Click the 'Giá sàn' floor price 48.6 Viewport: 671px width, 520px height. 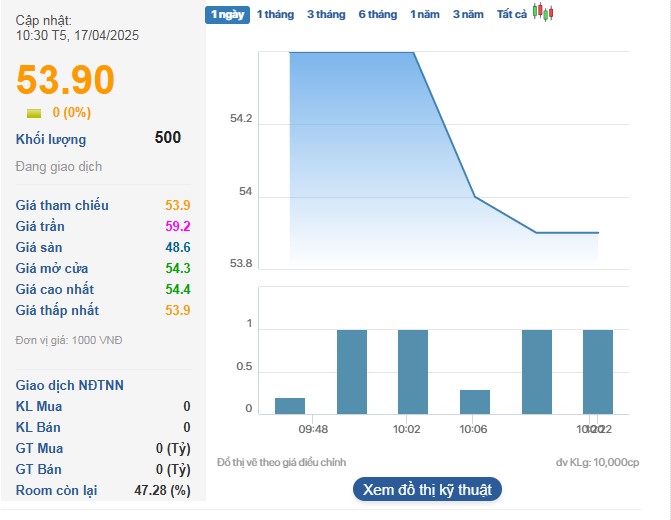[x=178, y=247]
